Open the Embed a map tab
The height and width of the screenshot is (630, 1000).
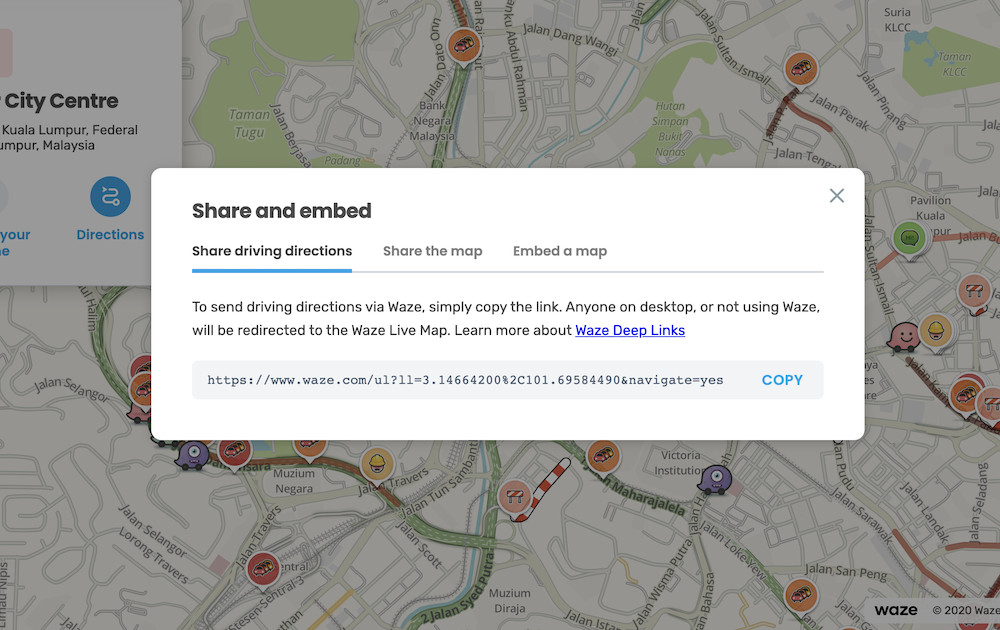point(560,251)
